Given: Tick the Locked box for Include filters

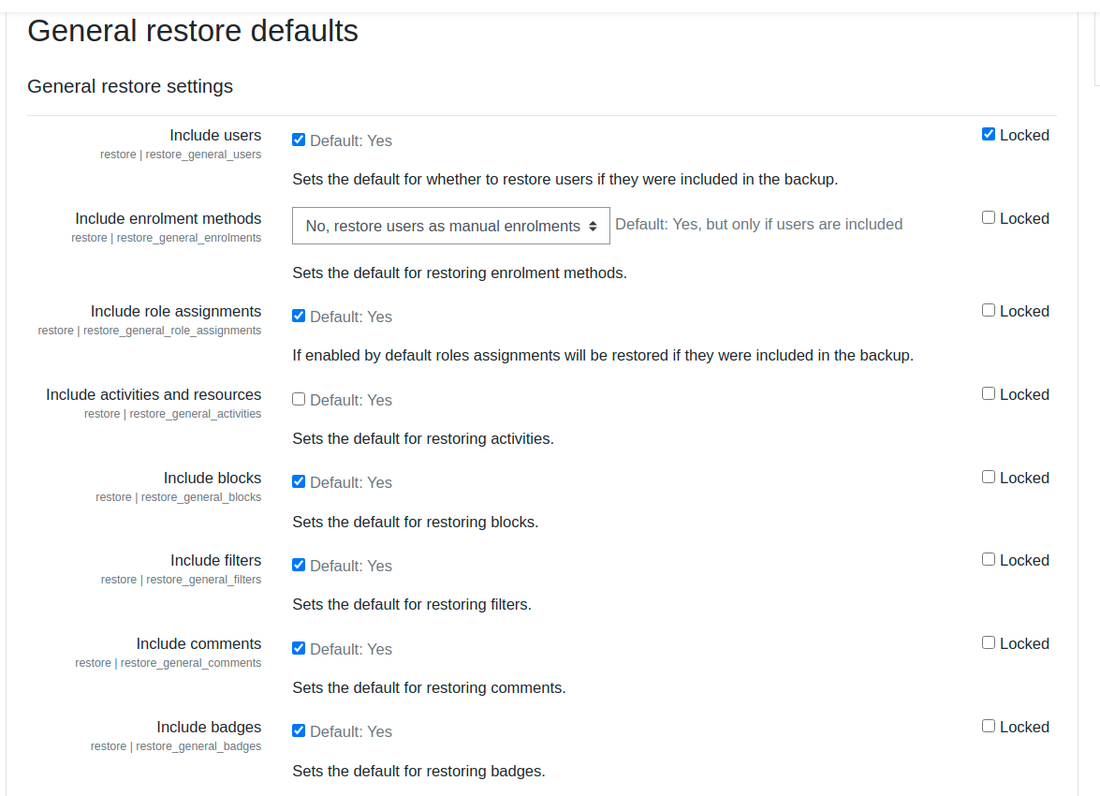Looking at the screenshot, I should pyautogui.click(x=988, y=559).
